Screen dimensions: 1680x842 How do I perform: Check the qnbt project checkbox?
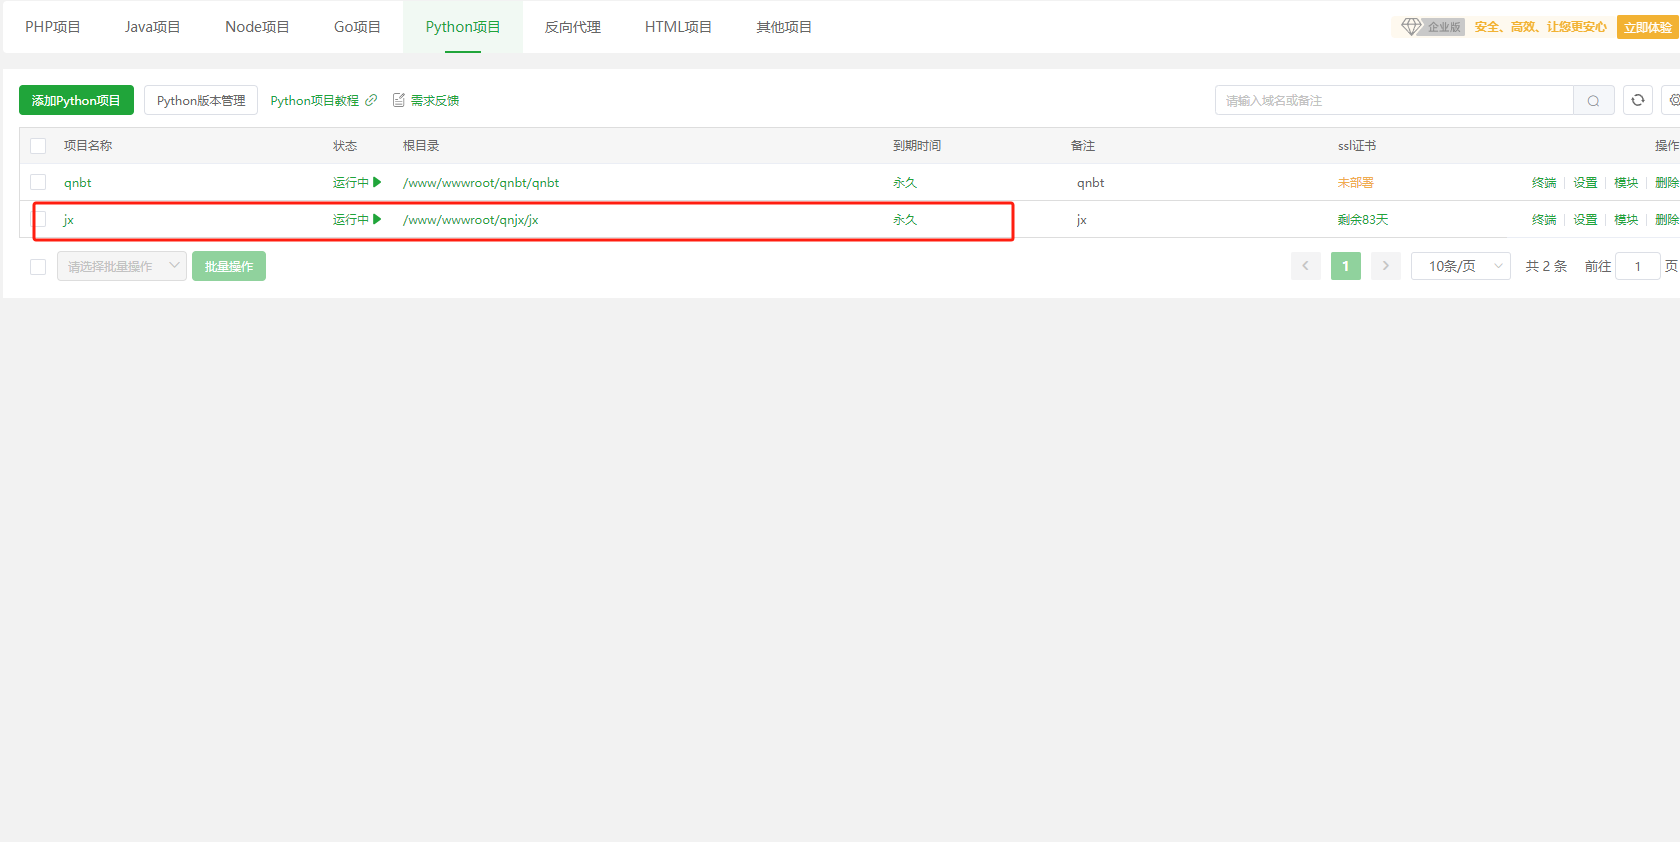38,182
